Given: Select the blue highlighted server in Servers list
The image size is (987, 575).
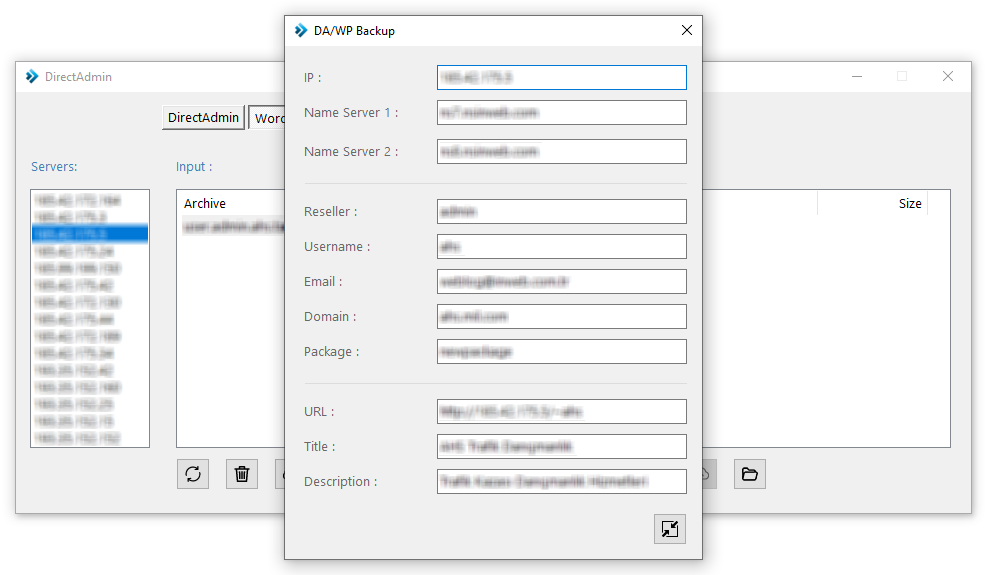Looking at the screenshot, I should point(90,234).
